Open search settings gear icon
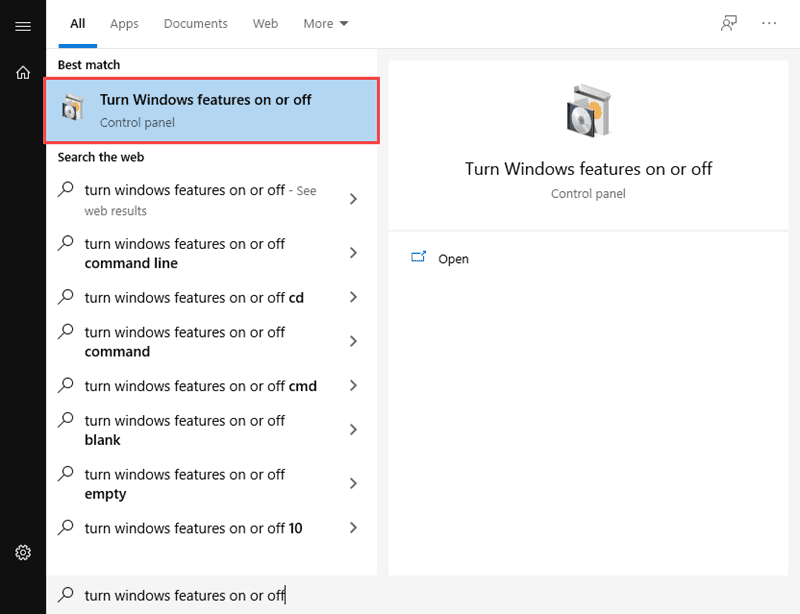 click(x=23, y=552)
